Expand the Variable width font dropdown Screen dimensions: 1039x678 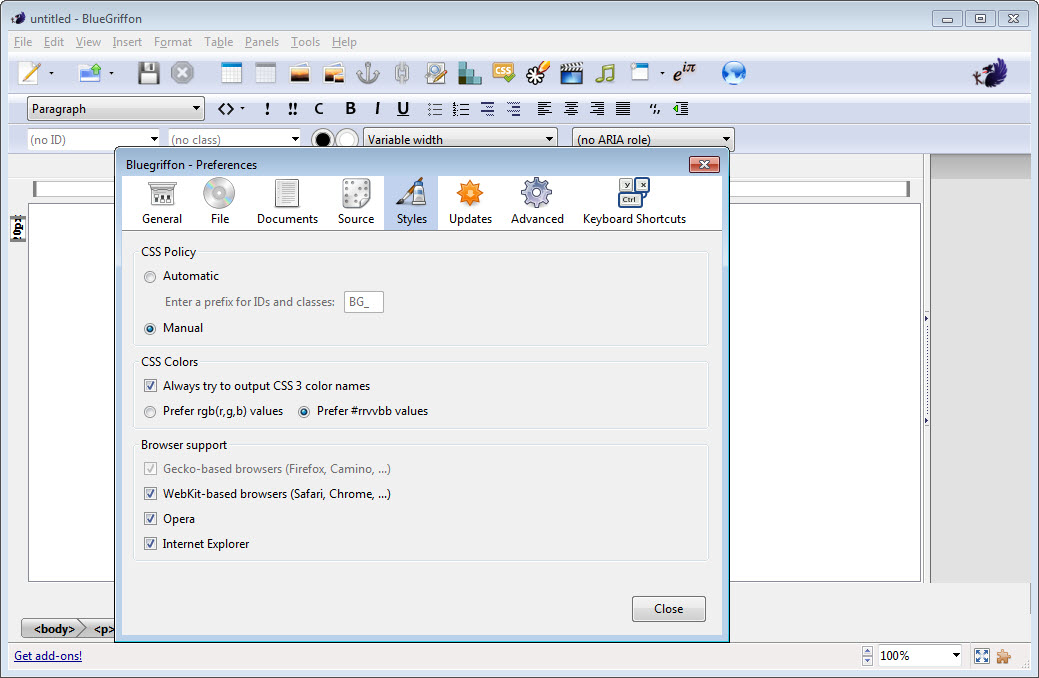tap(460, 140)
